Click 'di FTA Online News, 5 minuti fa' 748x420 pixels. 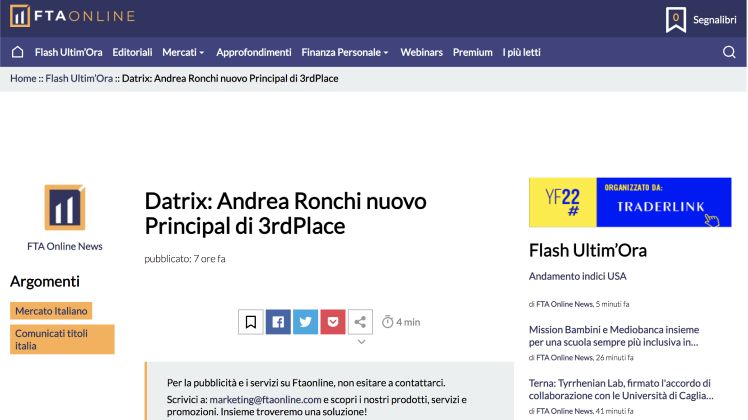[x=579, y=304]
